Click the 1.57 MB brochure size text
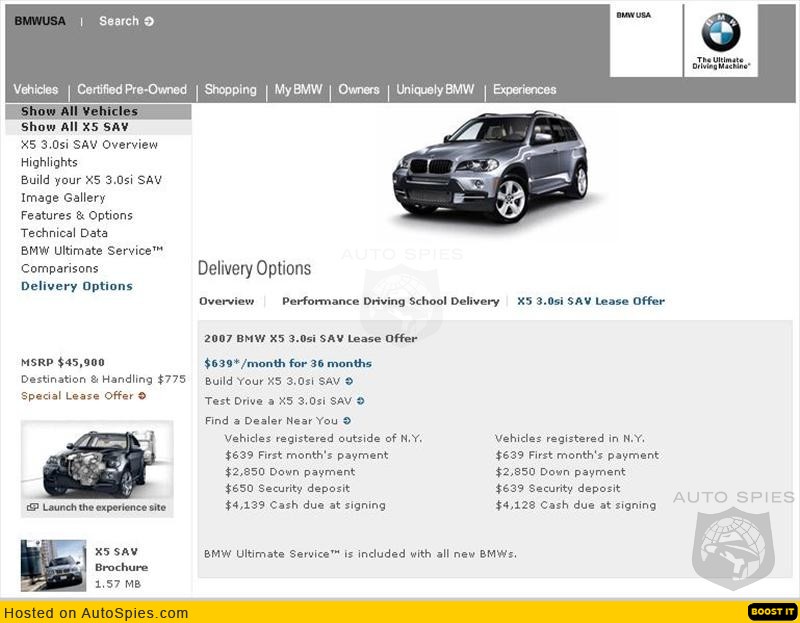 [118, 584]
